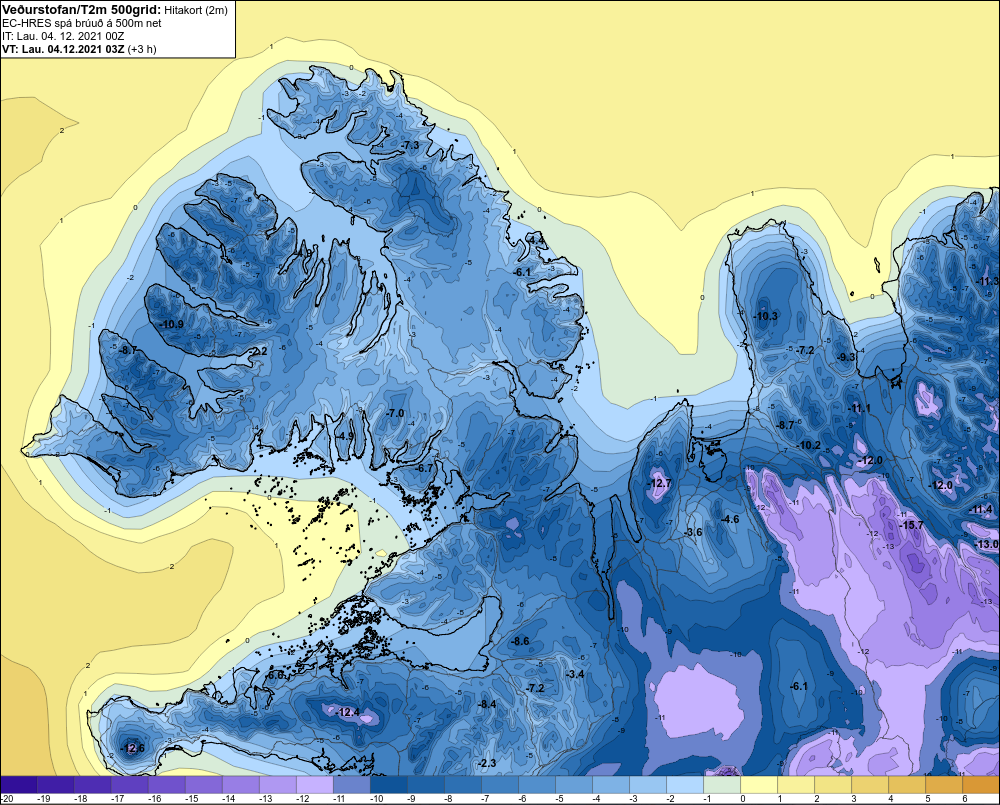Click the initial time line 'IT: Lau. 04. 12. 2021 00Z'

click(x=63, y=36)
